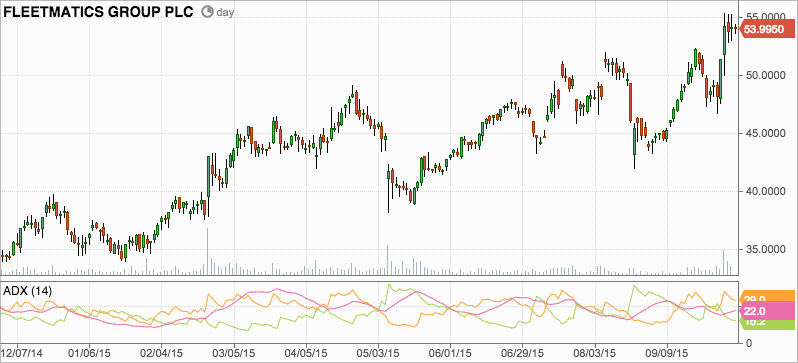Click the FLEETMATICS GROUP PLC chart title
The height and width of the screenshot is (363, 798).
pos(99,12)
